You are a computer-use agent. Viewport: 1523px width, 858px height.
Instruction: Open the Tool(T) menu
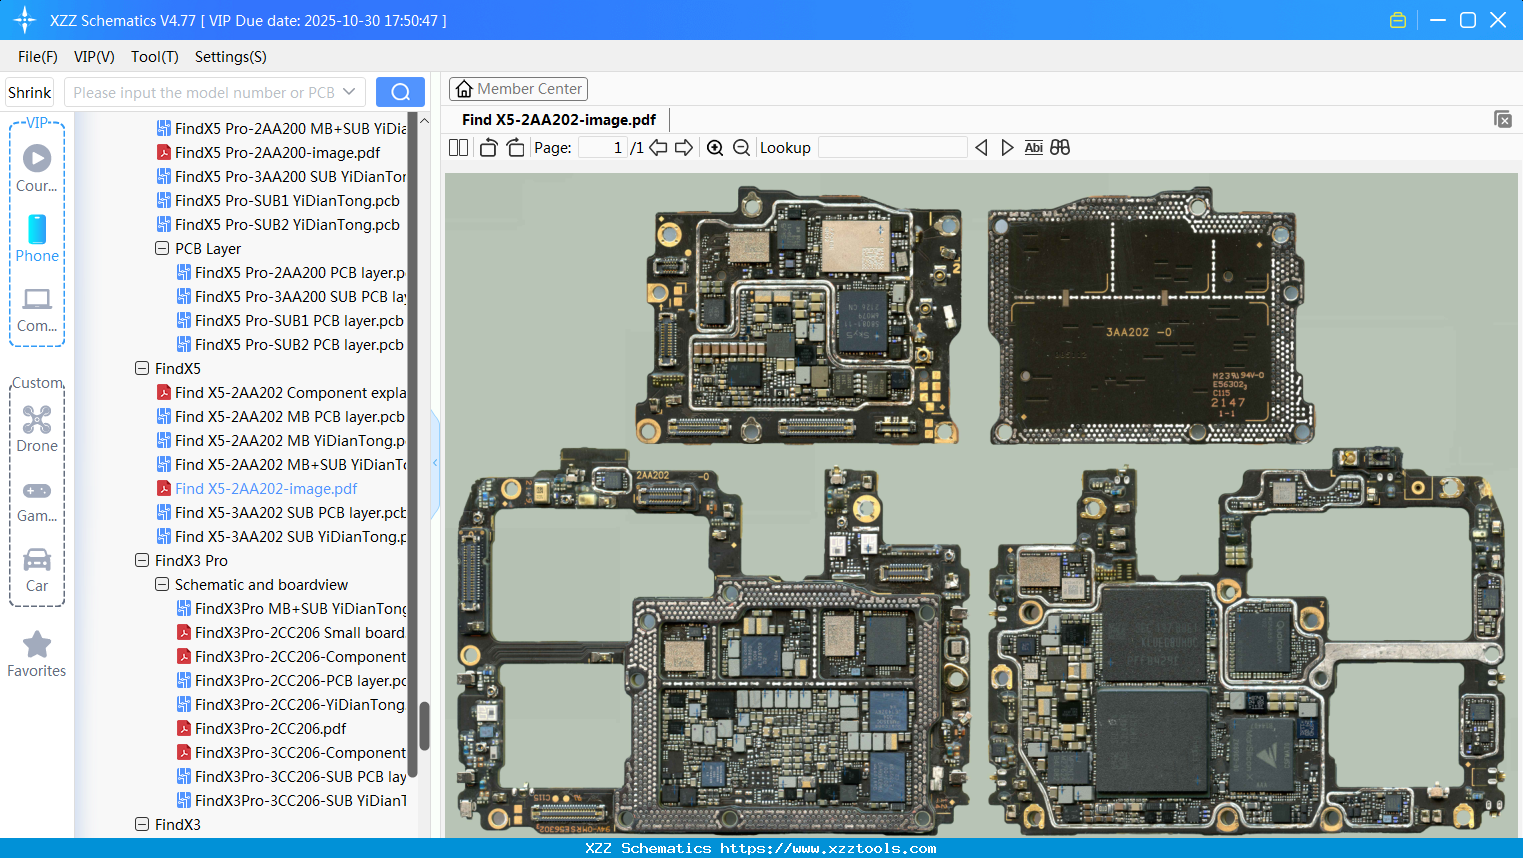coord(155,57)
